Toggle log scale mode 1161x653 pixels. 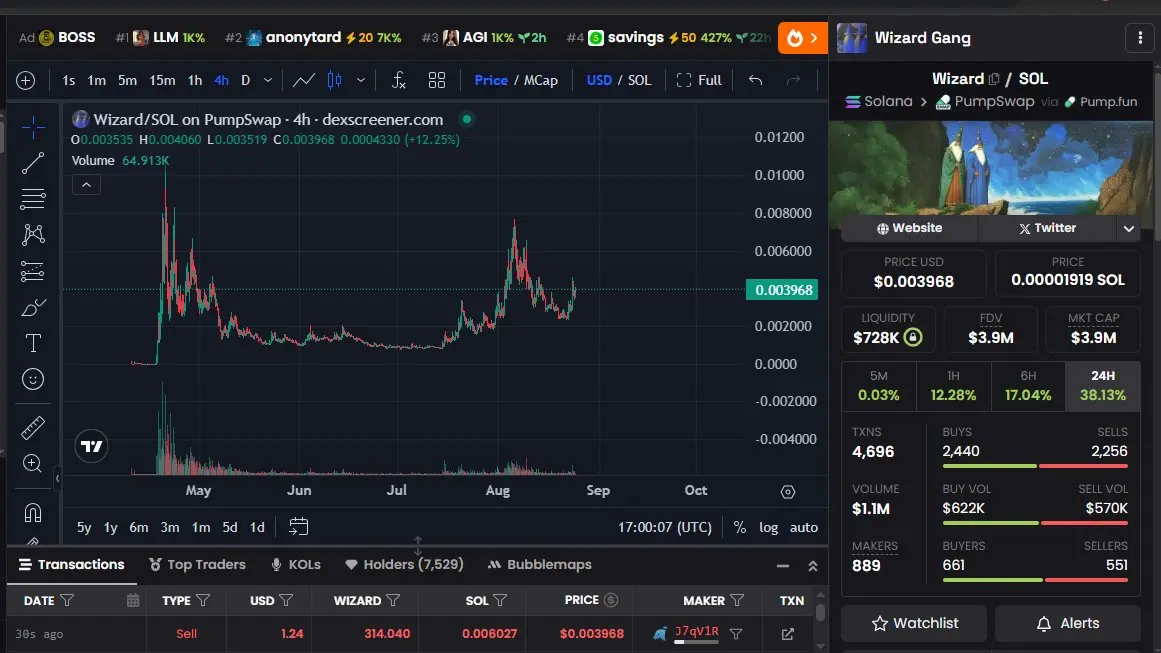(x=769, y=527)
